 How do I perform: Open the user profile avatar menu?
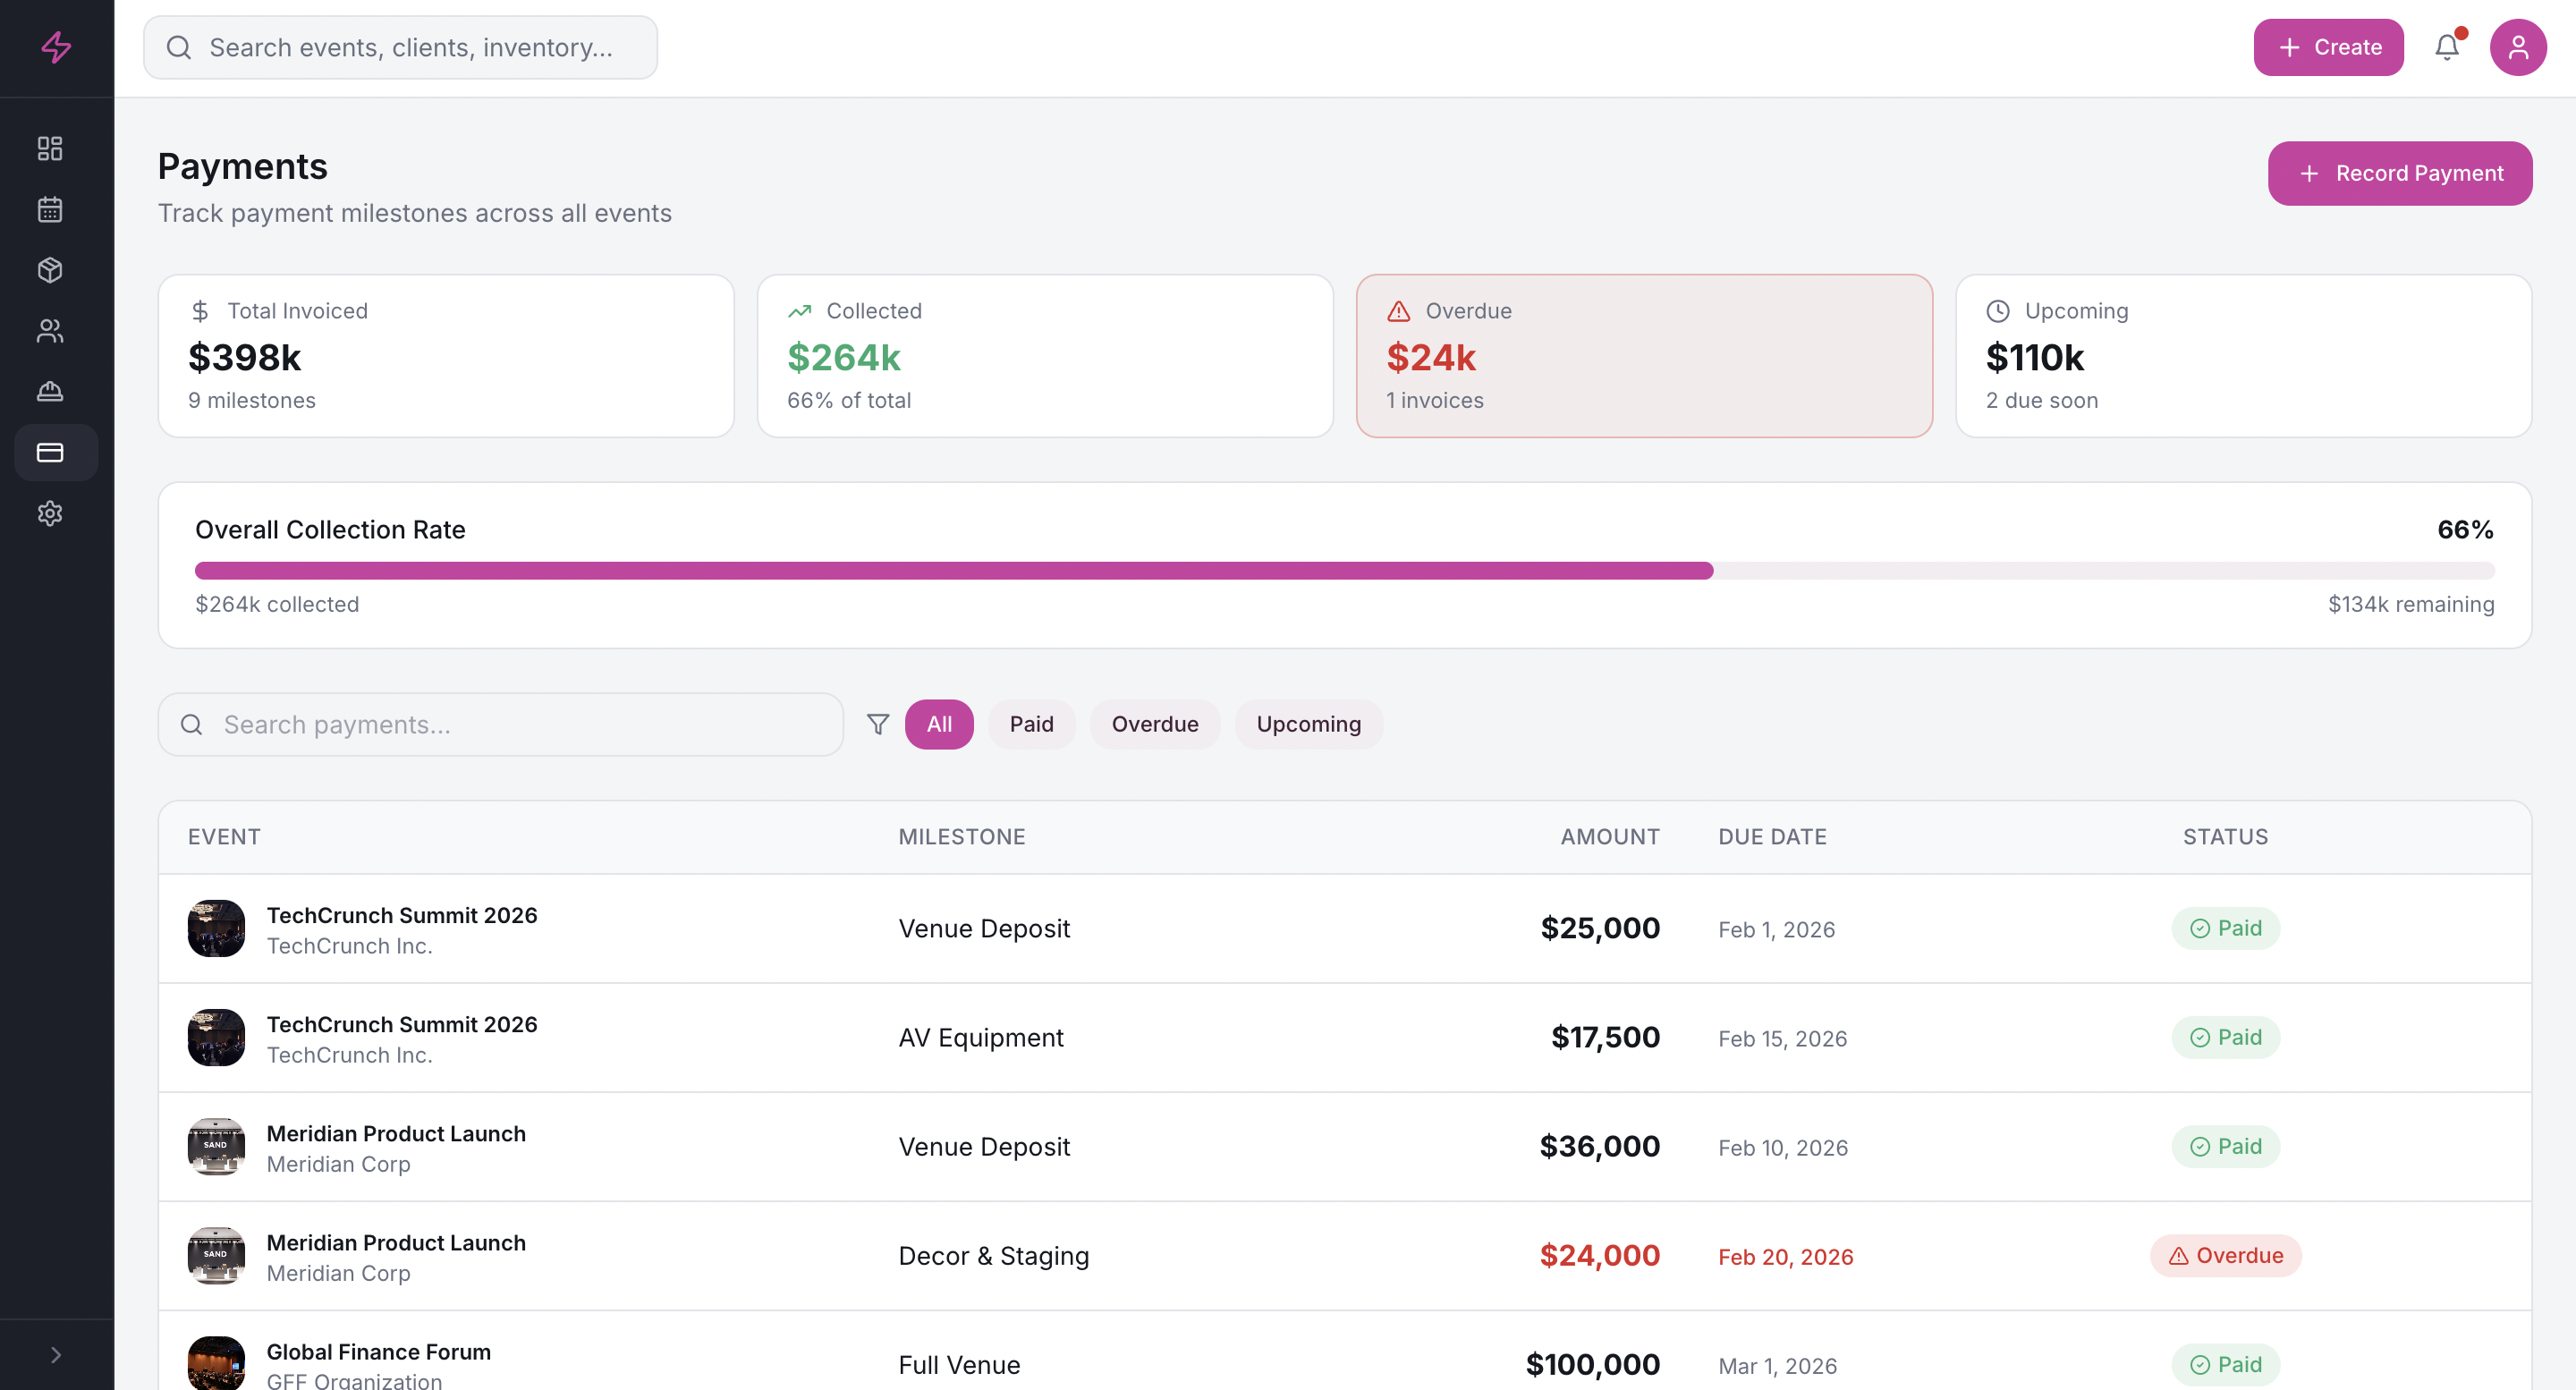point(2519,47)
